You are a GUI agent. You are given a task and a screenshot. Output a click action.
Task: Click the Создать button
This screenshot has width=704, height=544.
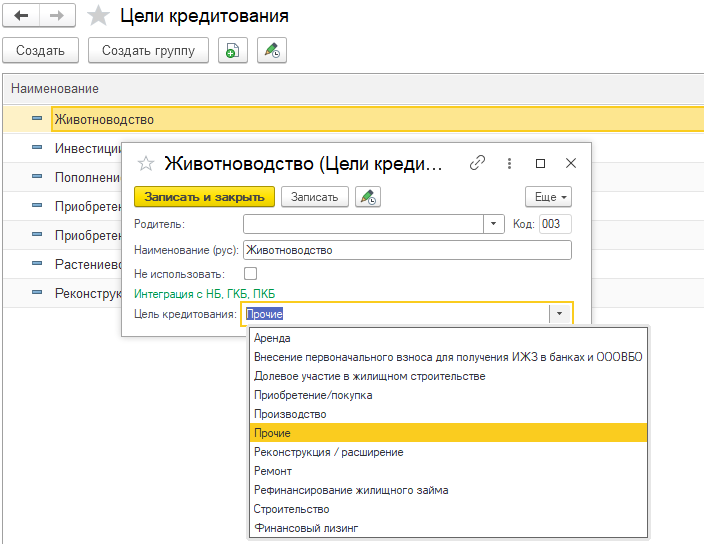tap(40, 50)
